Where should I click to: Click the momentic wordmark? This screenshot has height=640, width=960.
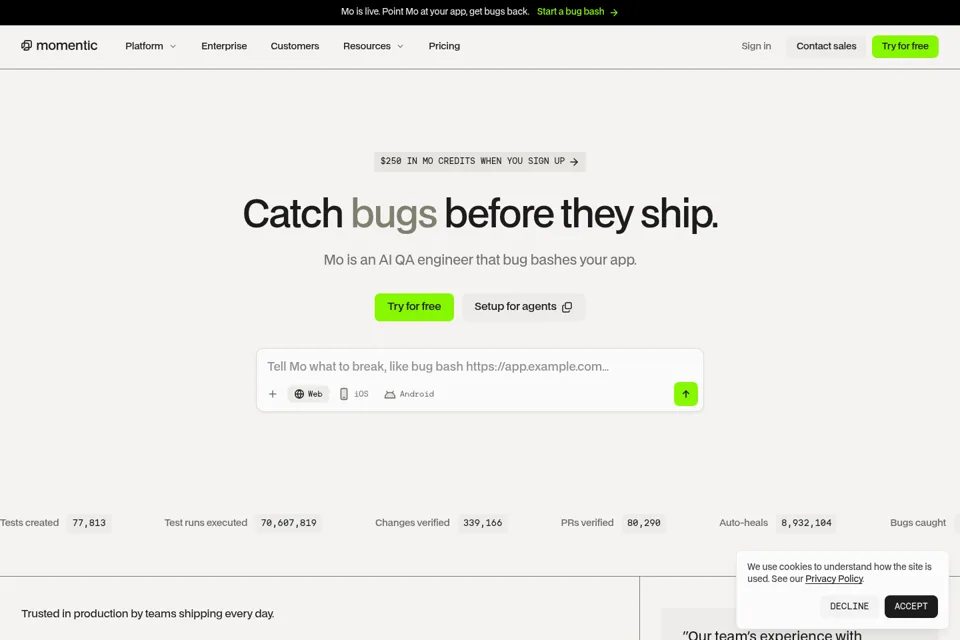coord(67,45)
